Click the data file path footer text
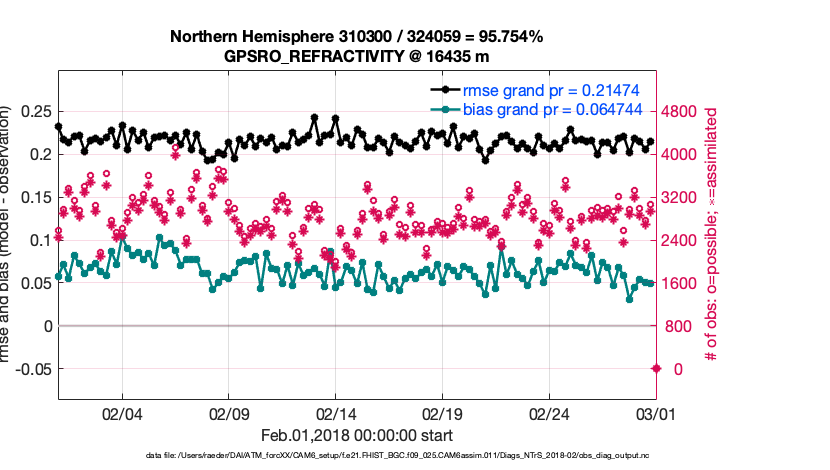 point(356,456)
